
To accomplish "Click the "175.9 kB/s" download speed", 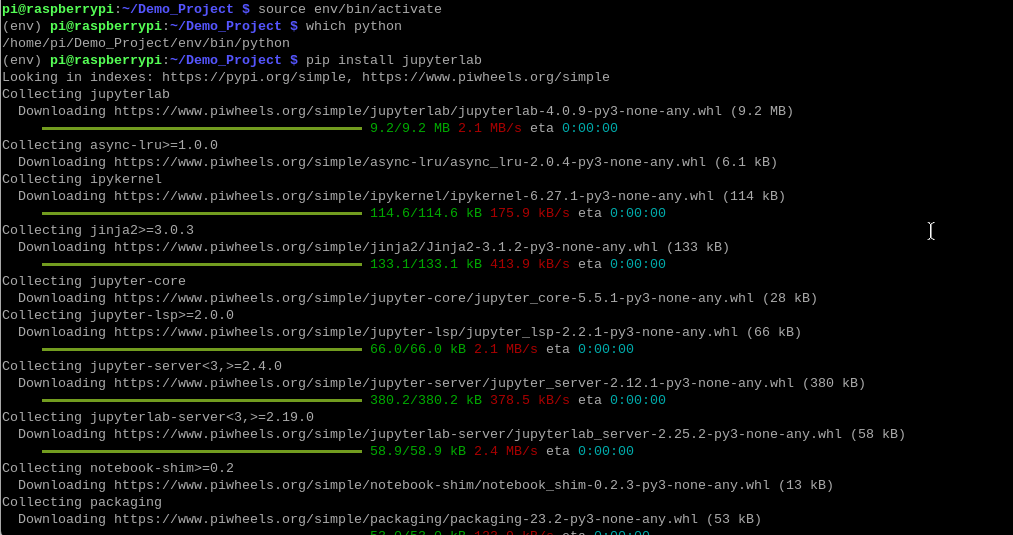I will click(x=530, y=213).
